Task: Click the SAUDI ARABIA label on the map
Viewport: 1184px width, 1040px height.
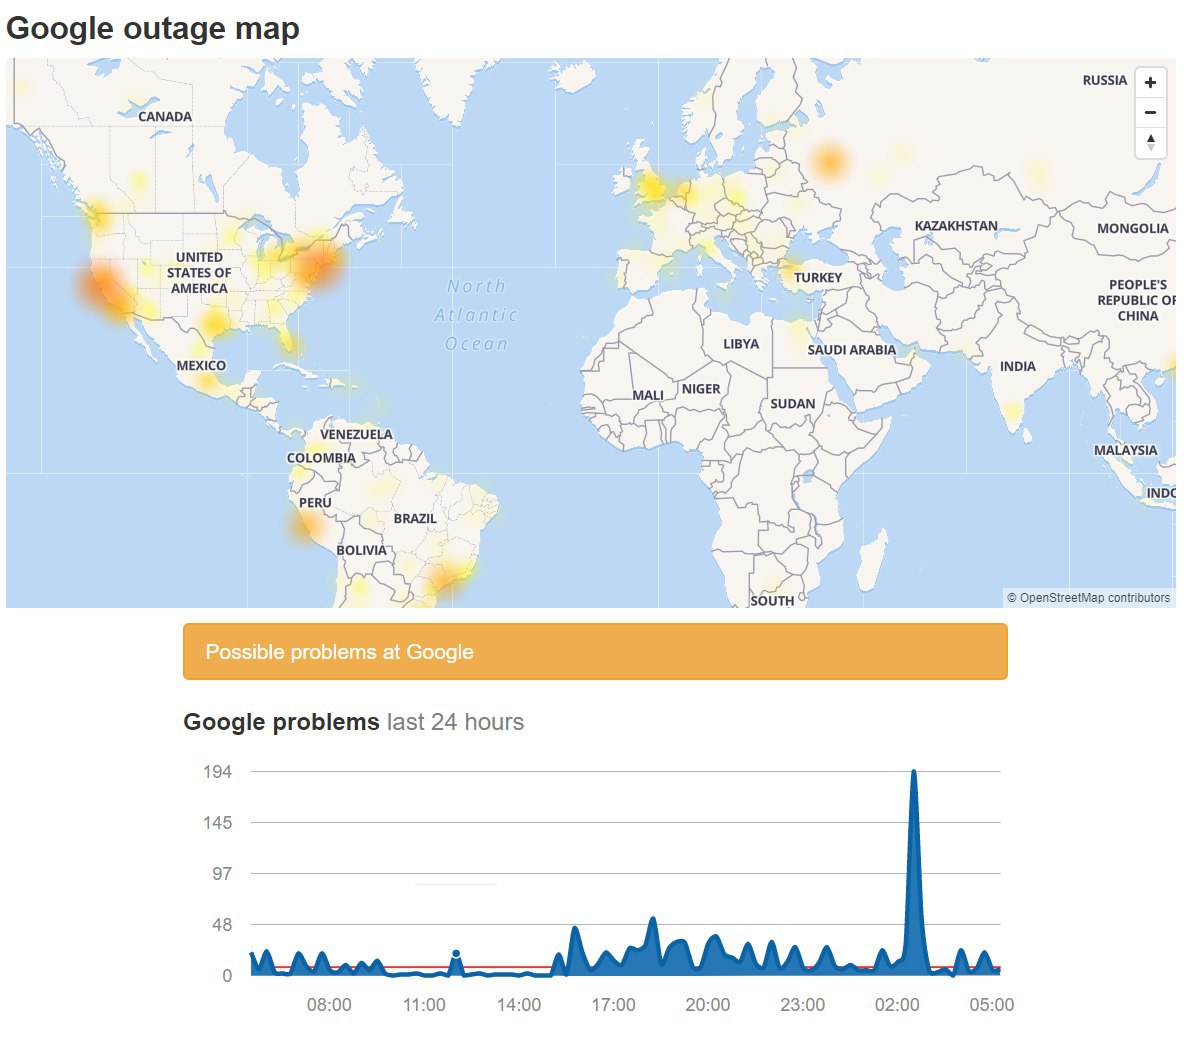Action: pyautogui.click(x=851, y=350)
